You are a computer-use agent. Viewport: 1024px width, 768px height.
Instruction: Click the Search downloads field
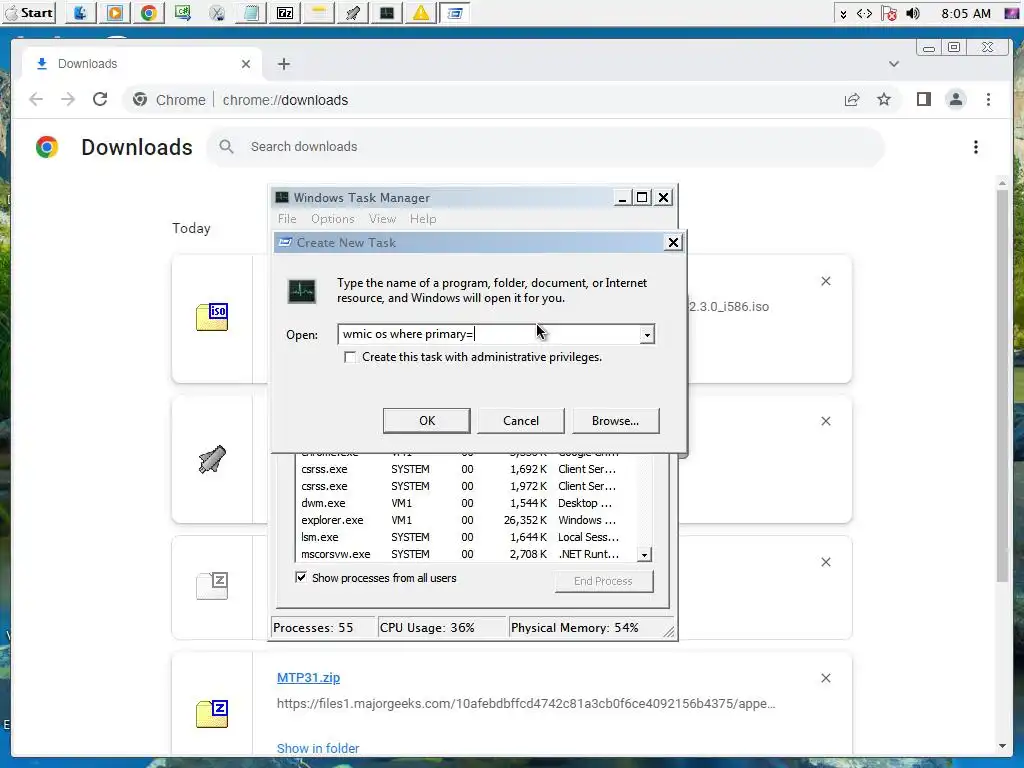545,147
